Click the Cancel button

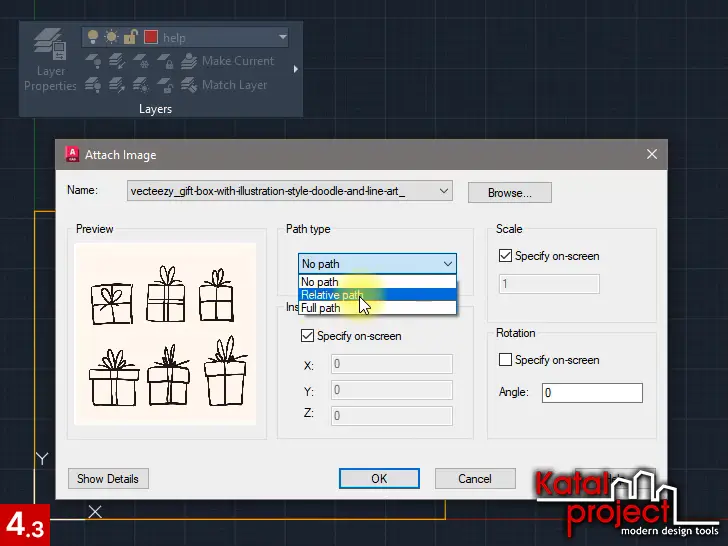475,479
